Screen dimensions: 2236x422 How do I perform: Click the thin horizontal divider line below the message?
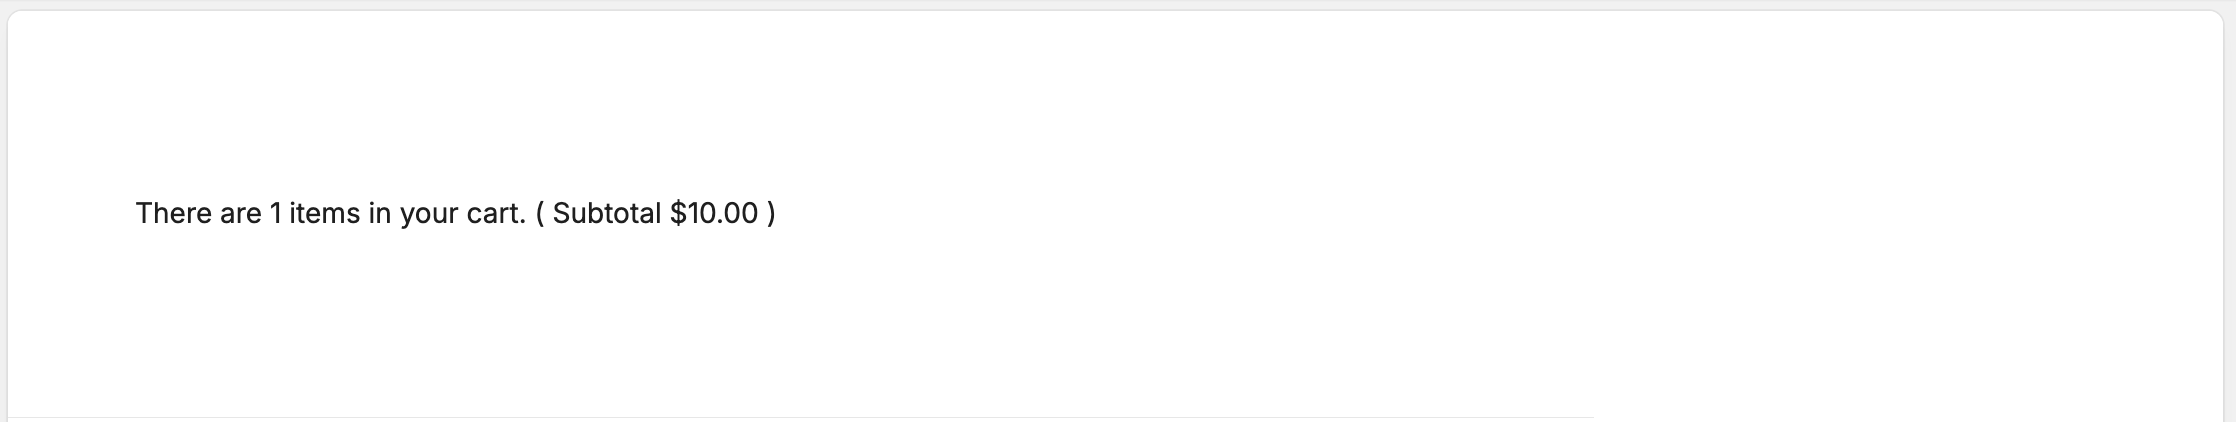(x=800, y=417)
